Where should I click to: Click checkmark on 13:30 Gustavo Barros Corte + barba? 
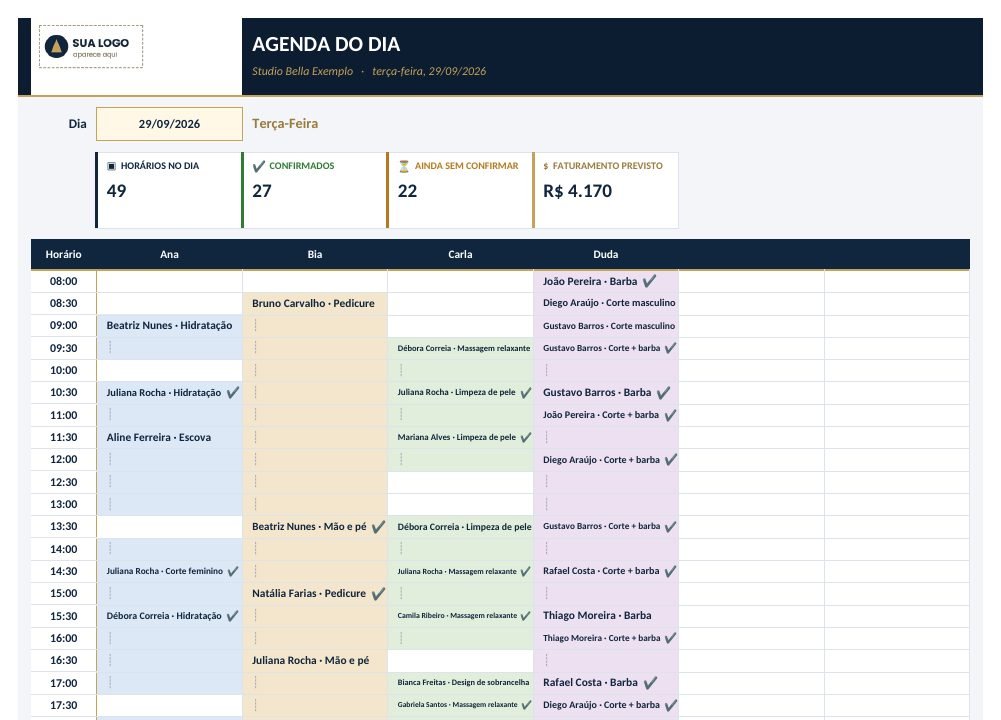click(670, 527)
